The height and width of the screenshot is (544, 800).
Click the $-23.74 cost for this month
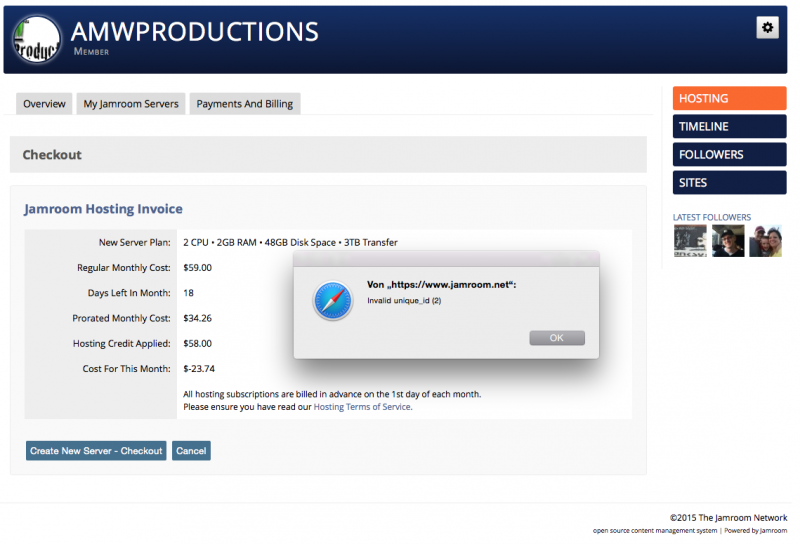point(199,368)
